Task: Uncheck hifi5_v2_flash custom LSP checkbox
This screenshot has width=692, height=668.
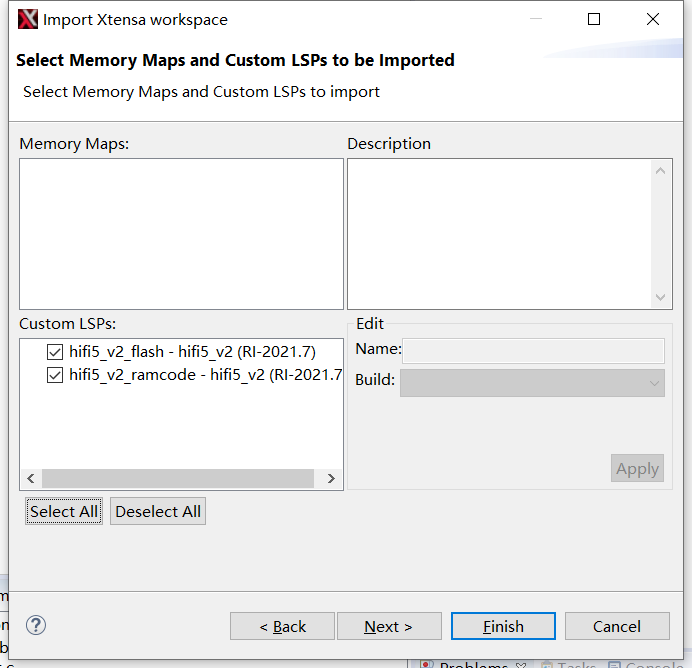Action: [x=55, y=352]
